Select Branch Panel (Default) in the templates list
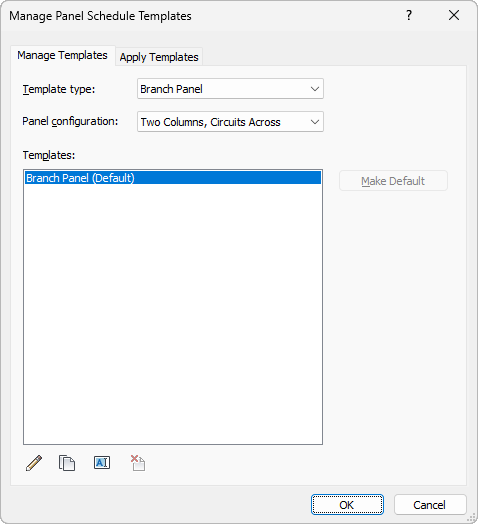 (173, 178)
